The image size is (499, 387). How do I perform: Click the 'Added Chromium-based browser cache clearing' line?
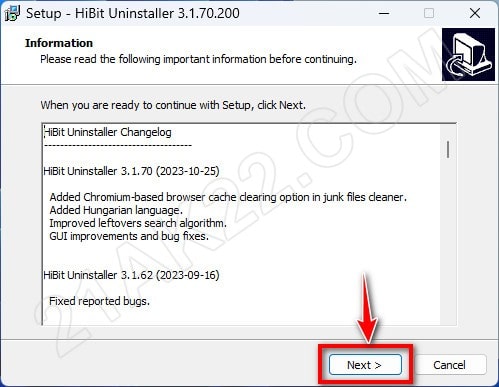228,197
